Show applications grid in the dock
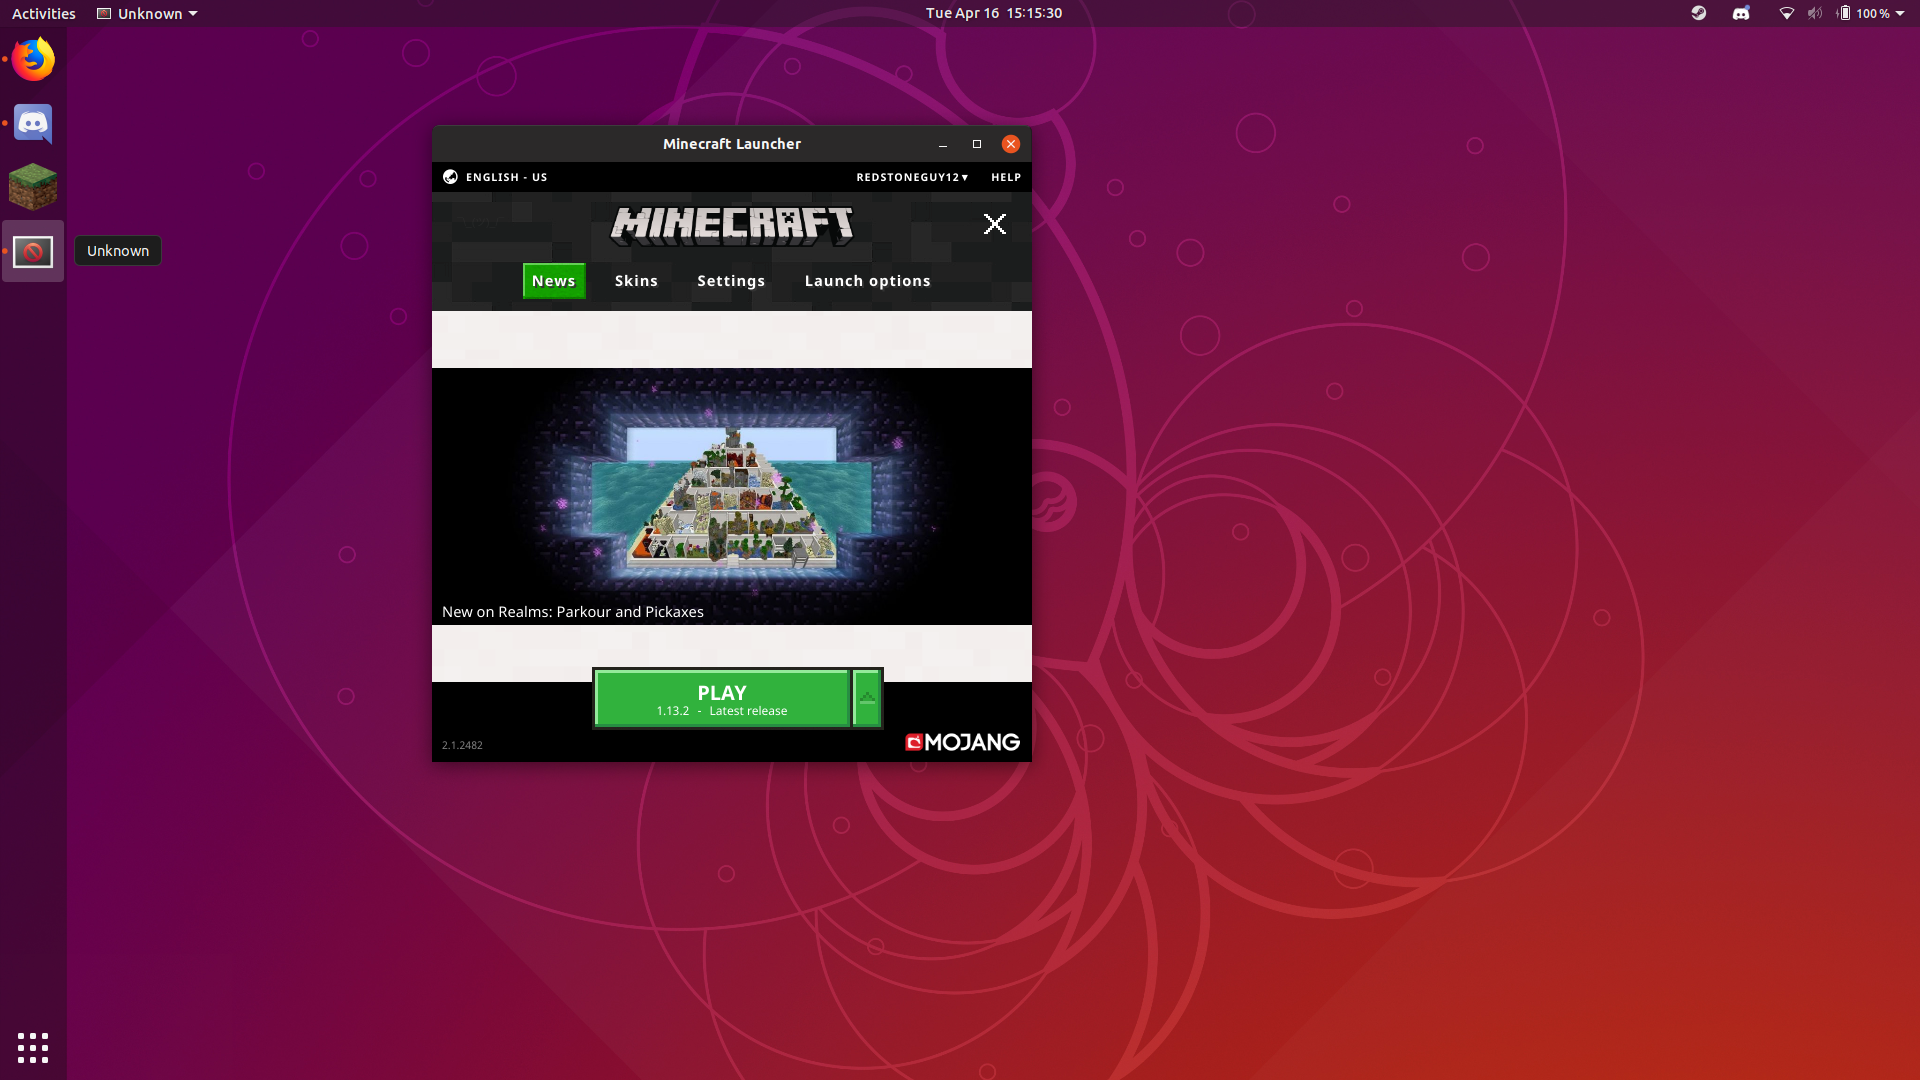This screenshot has width=1920, height=1080. [x=33, y=1047]
